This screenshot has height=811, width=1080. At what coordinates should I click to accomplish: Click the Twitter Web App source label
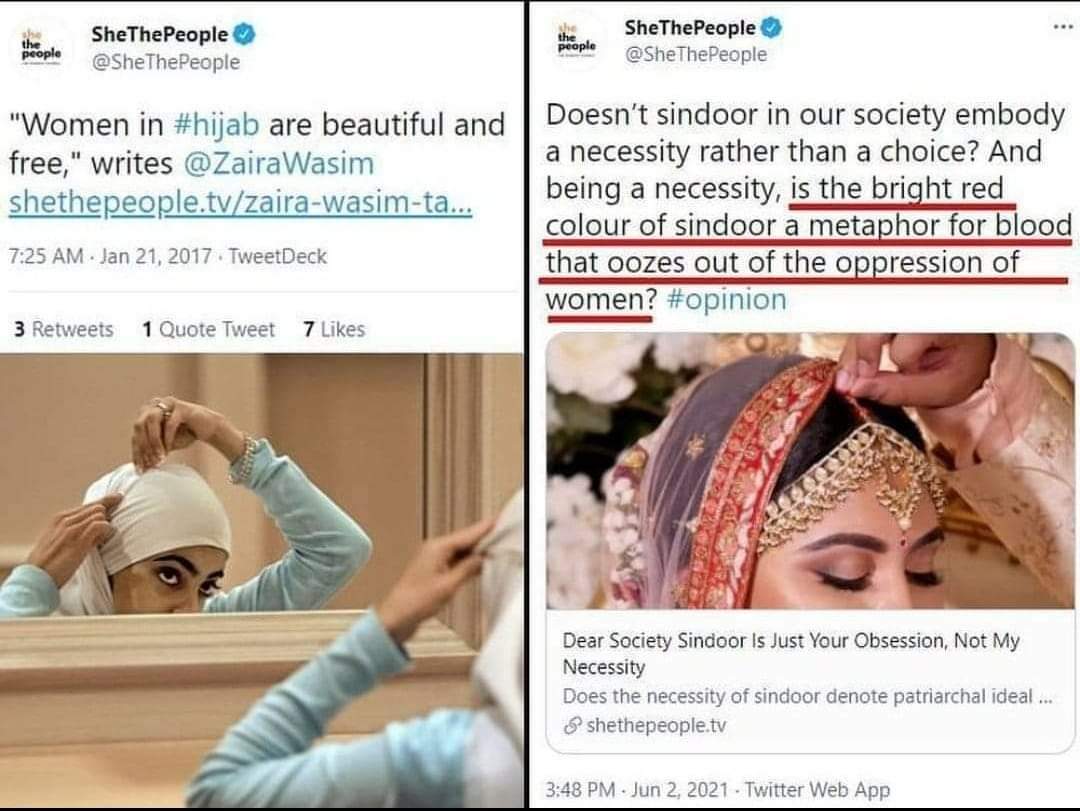click(x=818, y=790)
